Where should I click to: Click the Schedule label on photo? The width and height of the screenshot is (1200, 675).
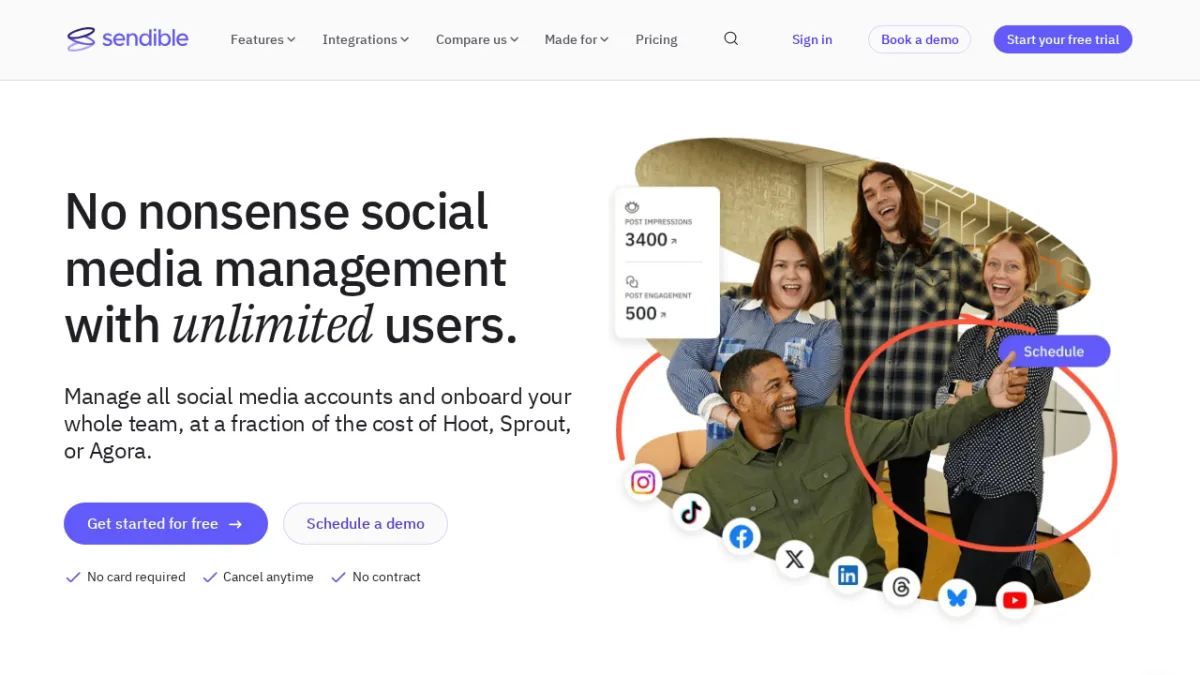1054,351
